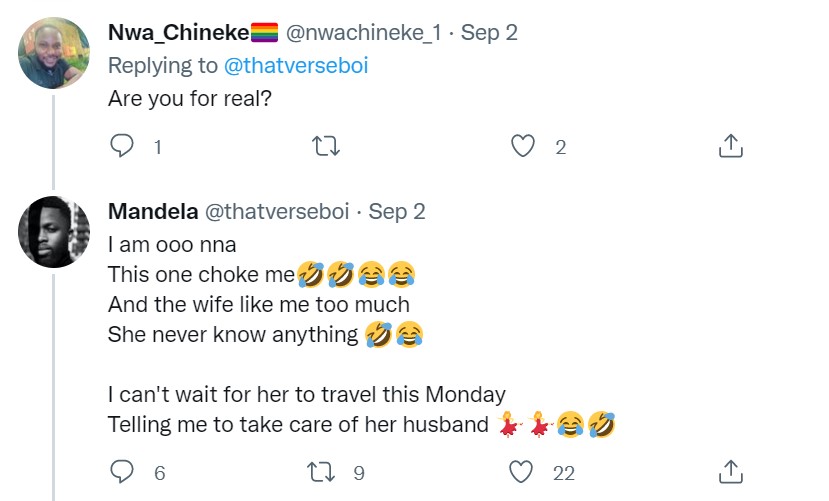Image resolution: width=829 pixels, height=501 pixels.
Task: Click Mandela's @thatverseboi handle
Action: click(276, 212)
